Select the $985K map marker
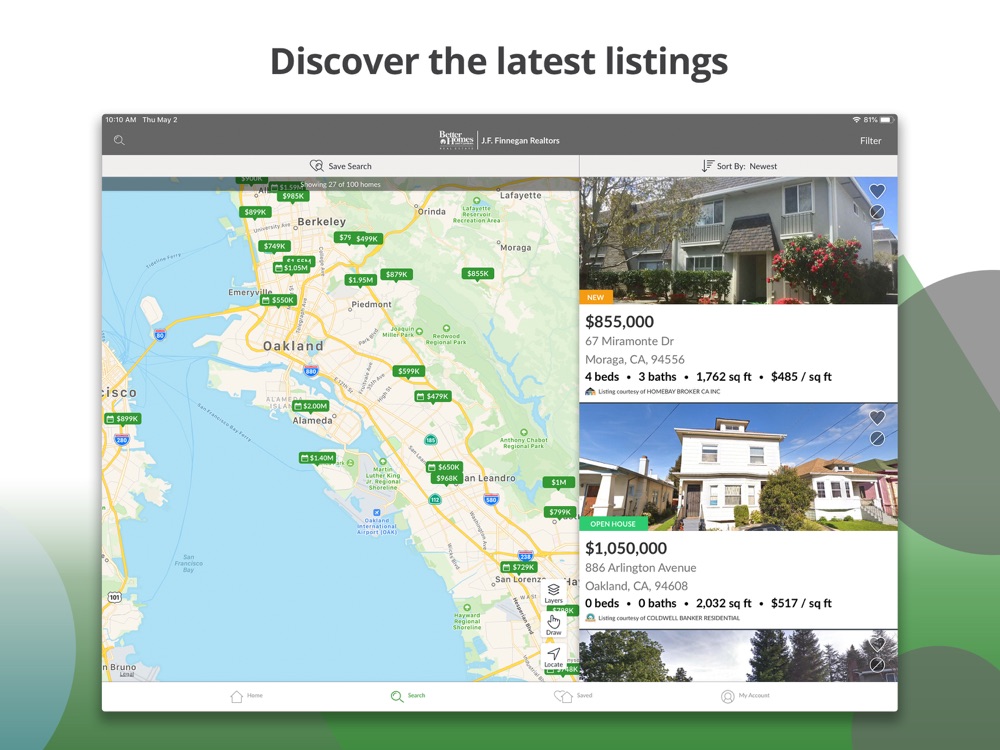This screenshot has height=750, width=1000. tap(293, 196)
